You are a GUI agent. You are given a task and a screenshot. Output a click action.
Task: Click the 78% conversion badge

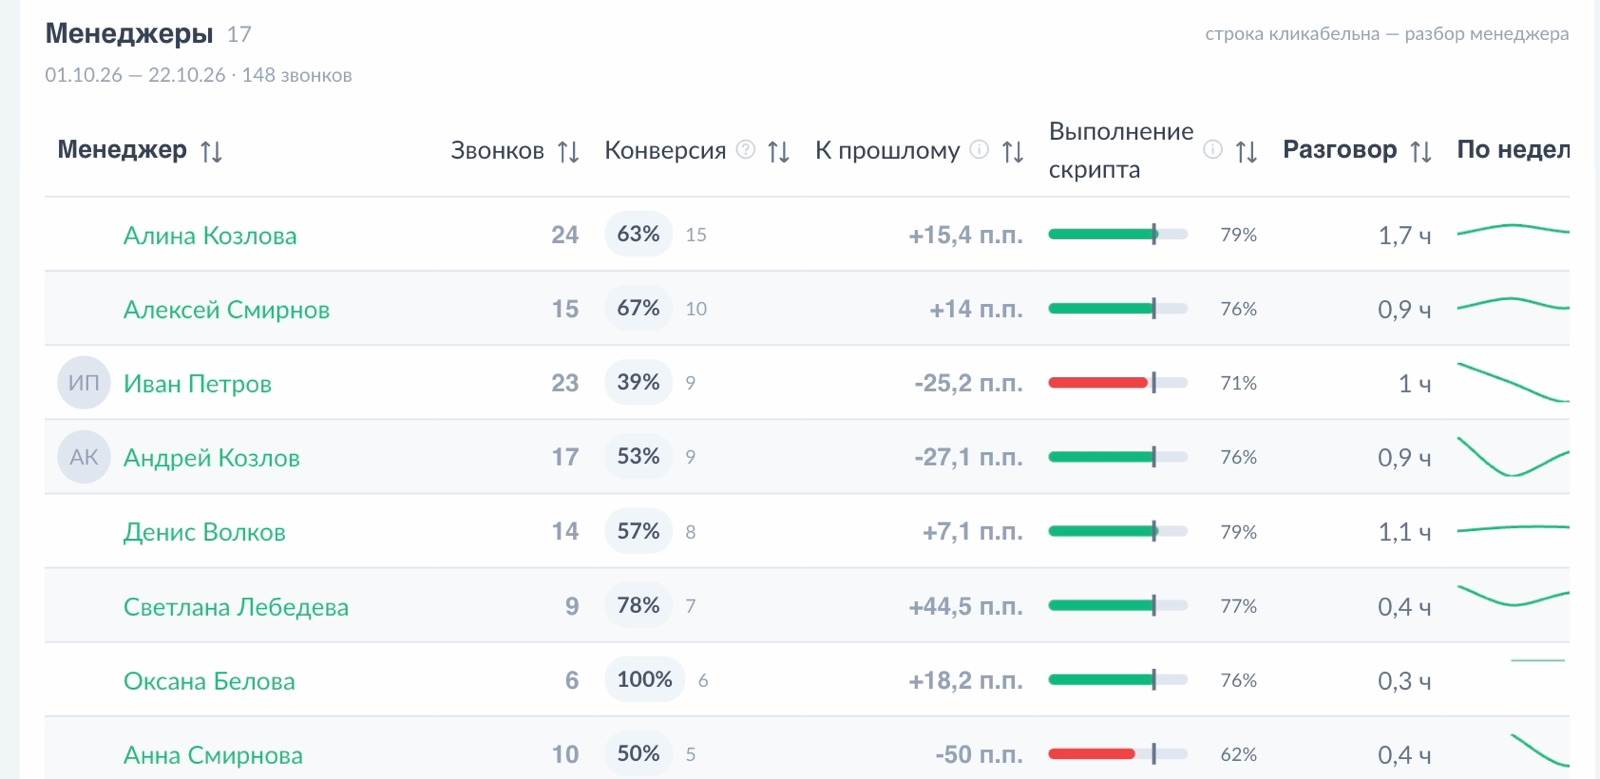click(x=638, y=606)
